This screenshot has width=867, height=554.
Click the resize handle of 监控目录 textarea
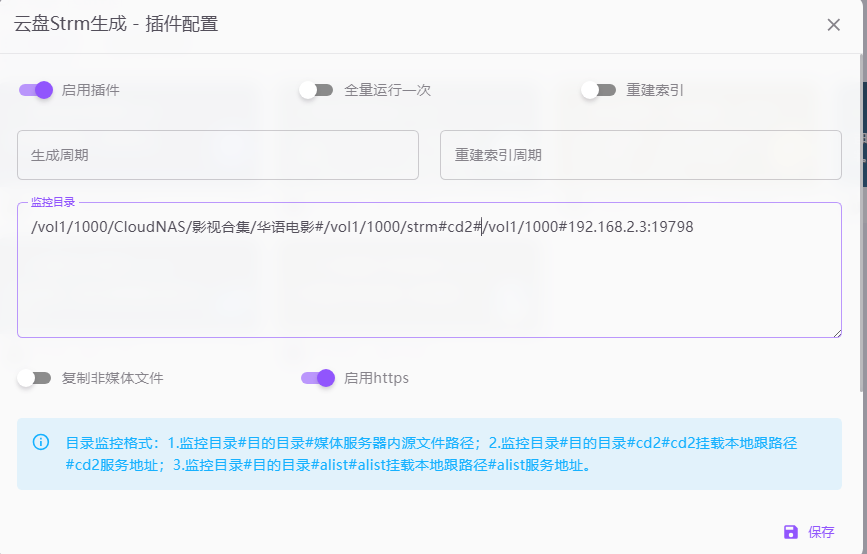pyautogui.click(x=837, y=333)
